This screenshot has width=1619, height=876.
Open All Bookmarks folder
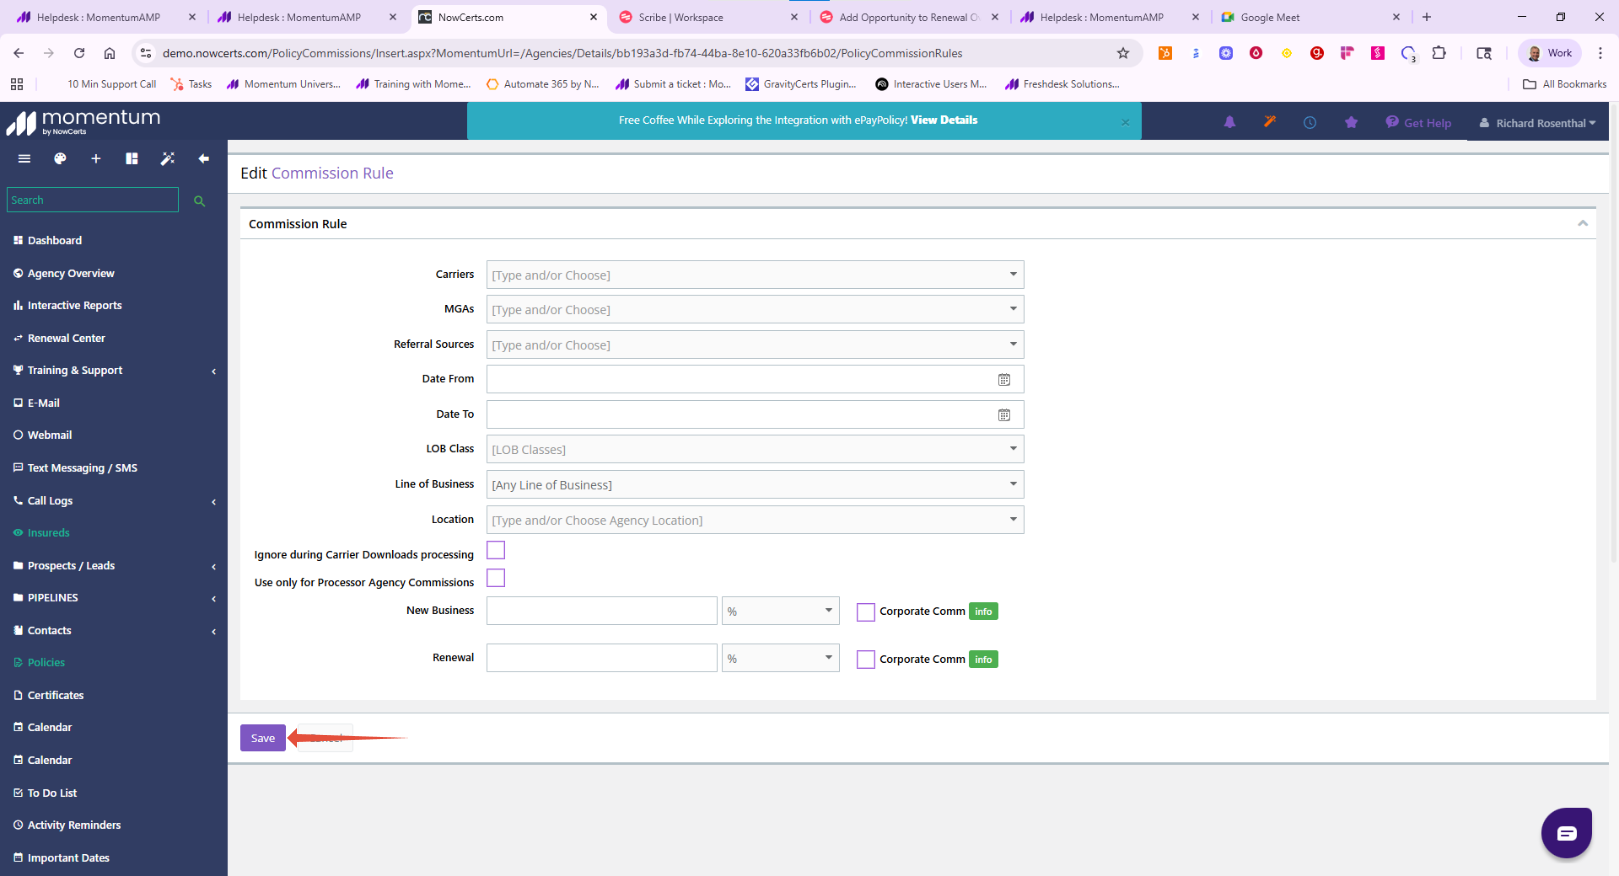[1564, 84]
